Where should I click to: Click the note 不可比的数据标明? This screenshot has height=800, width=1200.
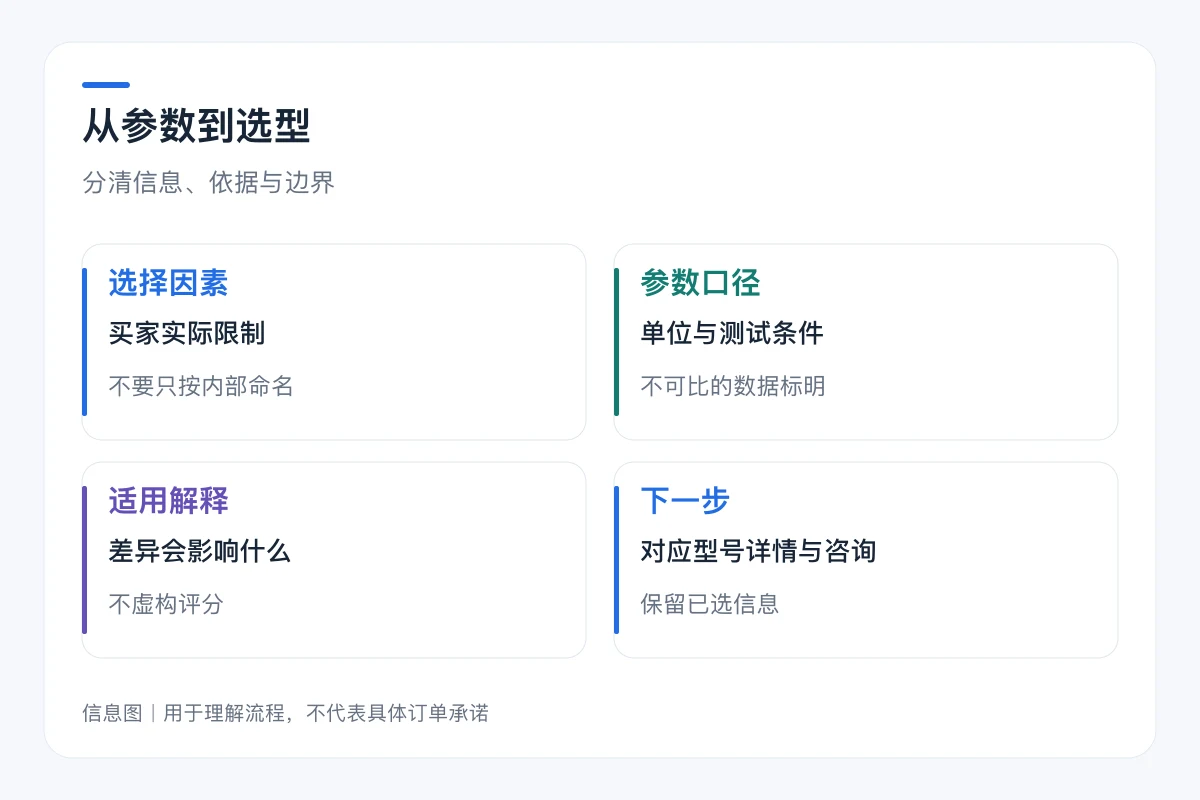[733, 386]
